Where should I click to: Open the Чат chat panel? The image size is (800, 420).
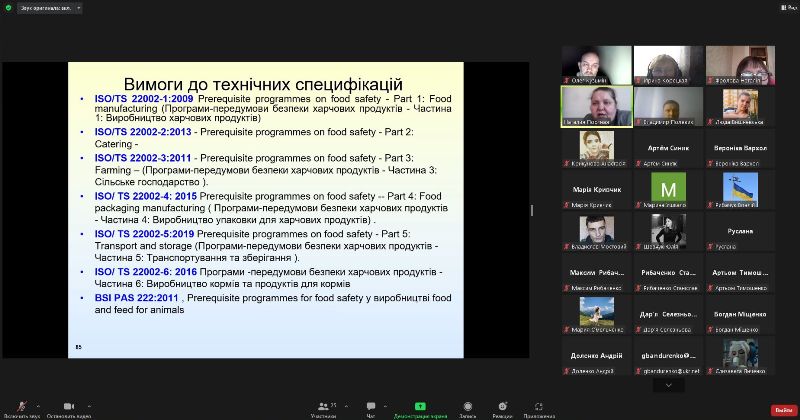click(x=371, y=410)
